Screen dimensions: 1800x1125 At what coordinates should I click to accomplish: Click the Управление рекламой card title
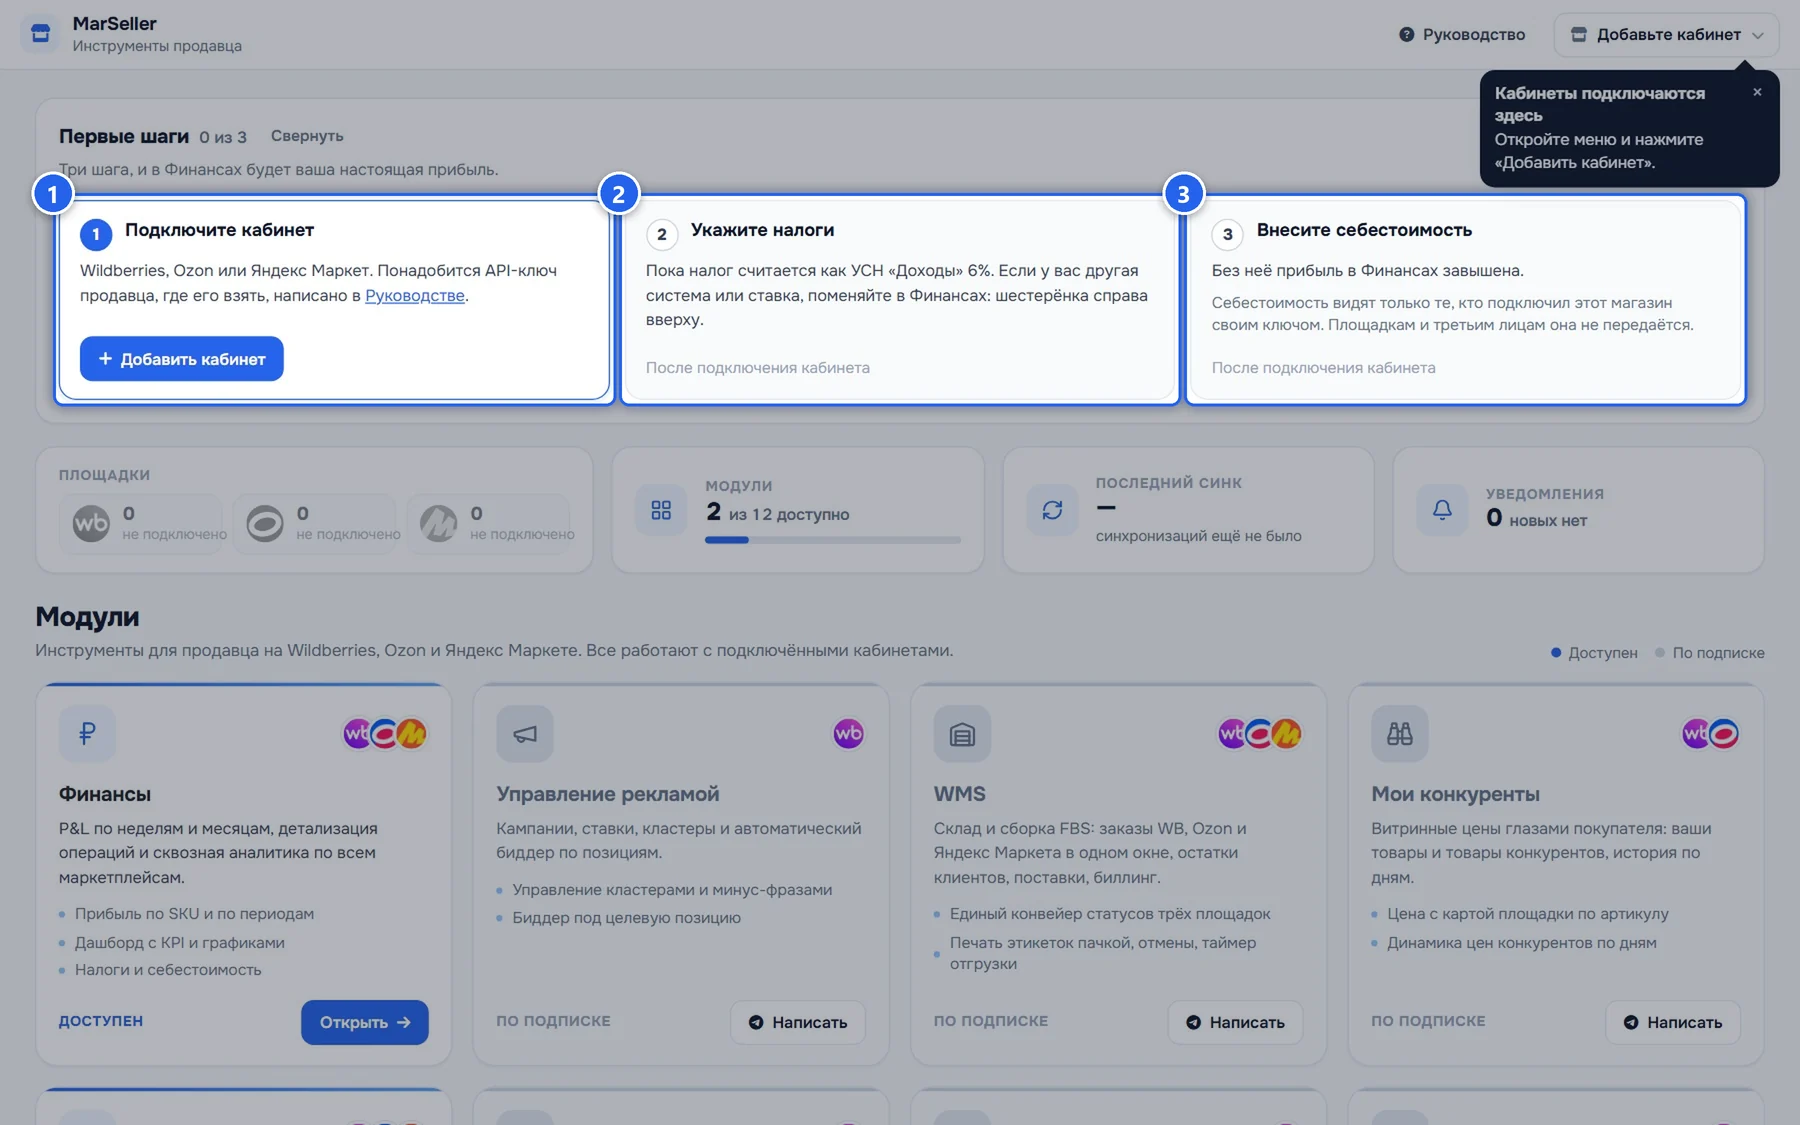(608, 793)
